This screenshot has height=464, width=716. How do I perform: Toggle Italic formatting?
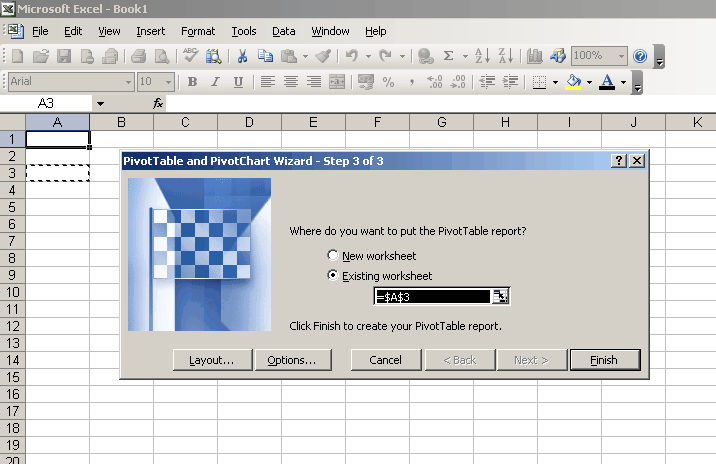point(215,82)
